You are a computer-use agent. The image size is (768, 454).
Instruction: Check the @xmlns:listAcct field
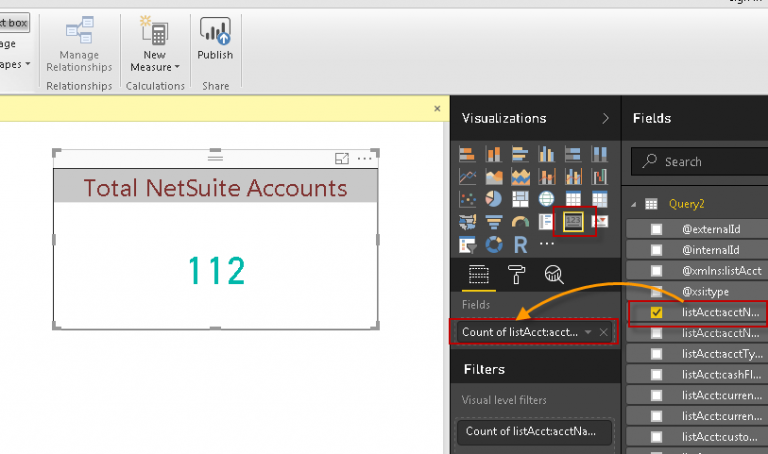[x=656, y=271]
